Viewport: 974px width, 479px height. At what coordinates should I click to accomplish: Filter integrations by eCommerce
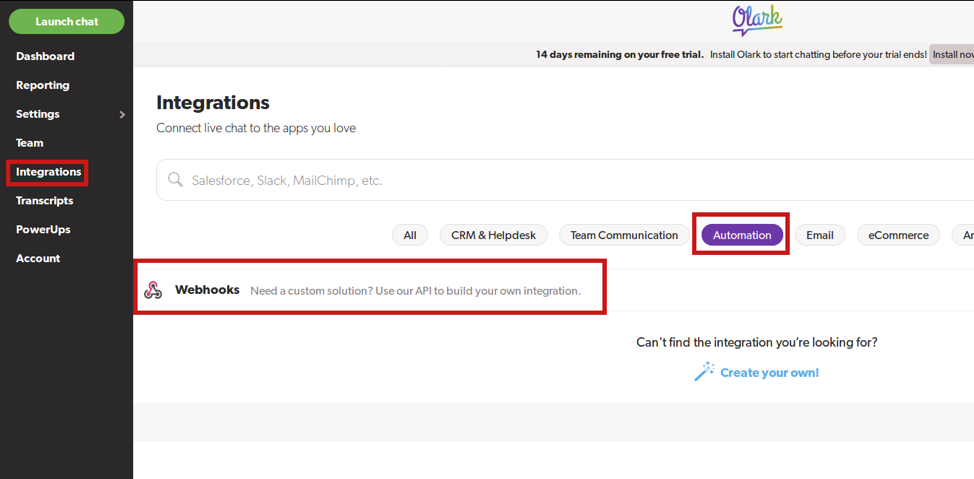(x=899, y=235)
